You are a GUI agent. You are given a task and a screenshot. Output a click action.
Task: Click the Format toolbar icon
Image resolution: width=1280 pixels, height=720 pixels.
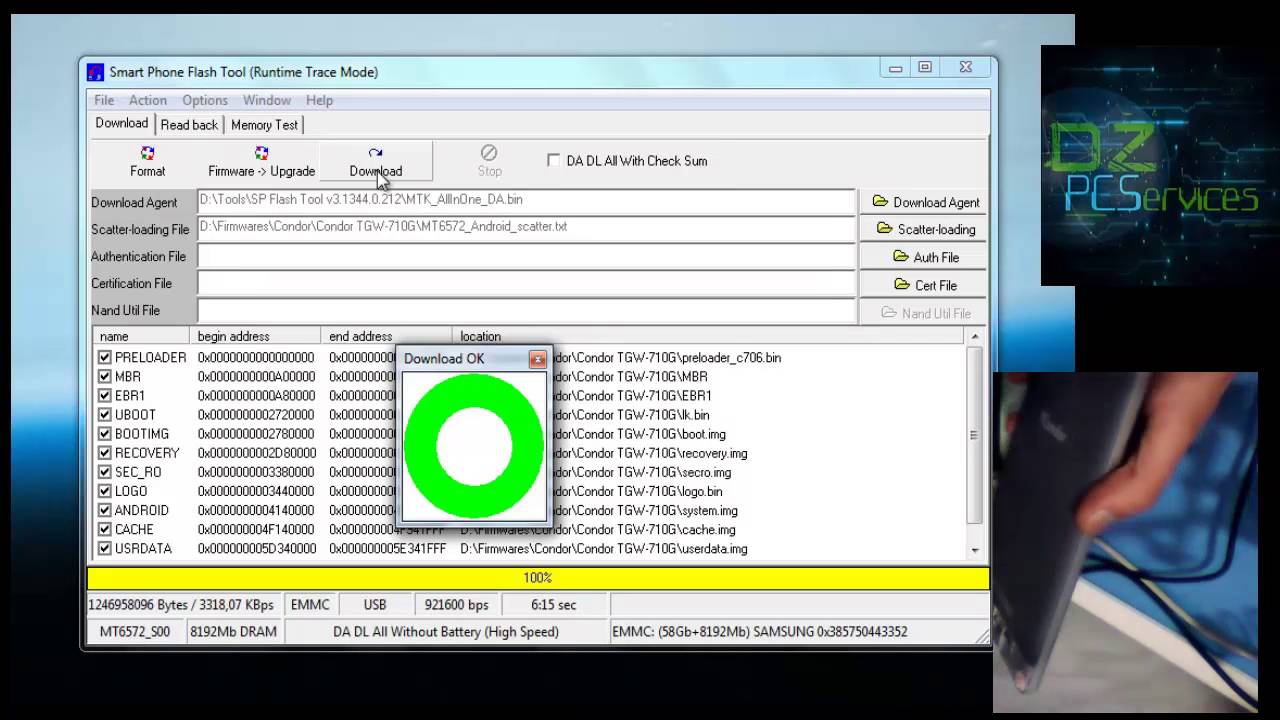(147, 162)
